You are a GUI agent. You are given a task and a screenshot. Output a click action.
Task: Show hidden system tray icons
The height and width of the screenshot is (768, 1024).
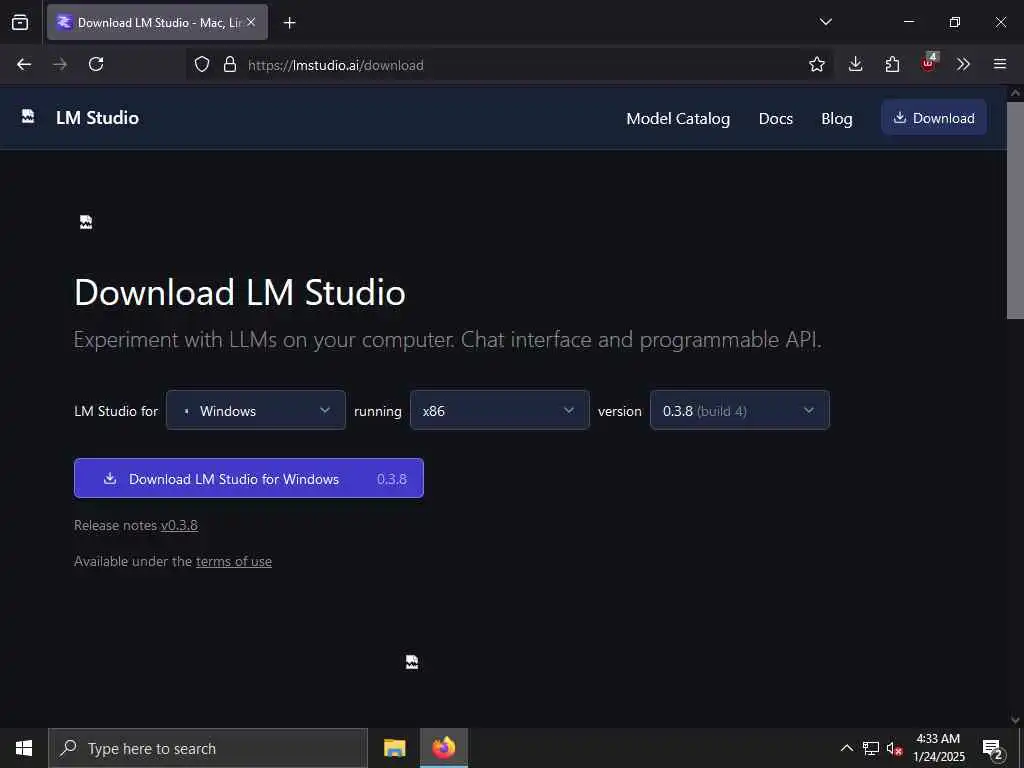click(x=846, y=748)
